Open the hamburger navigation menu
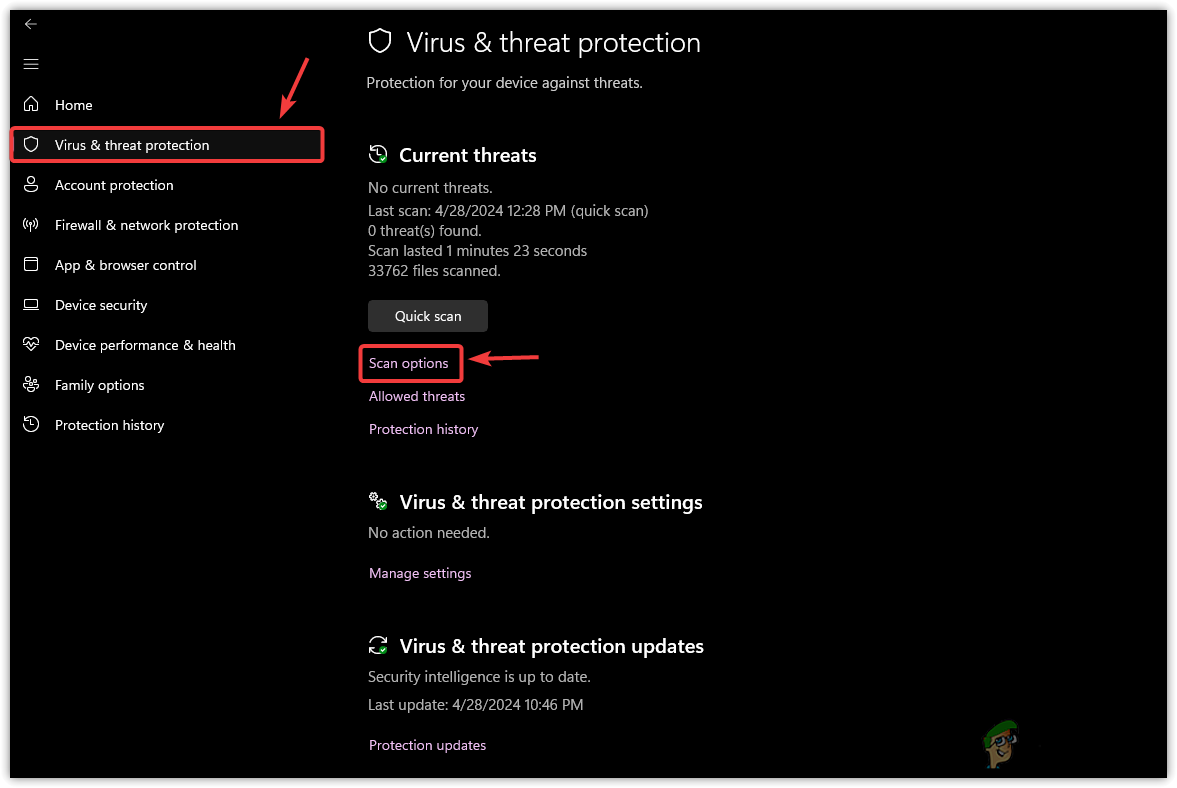This screenshot has width=1177, height=788. pyautogui.click(x=31, y=64)
